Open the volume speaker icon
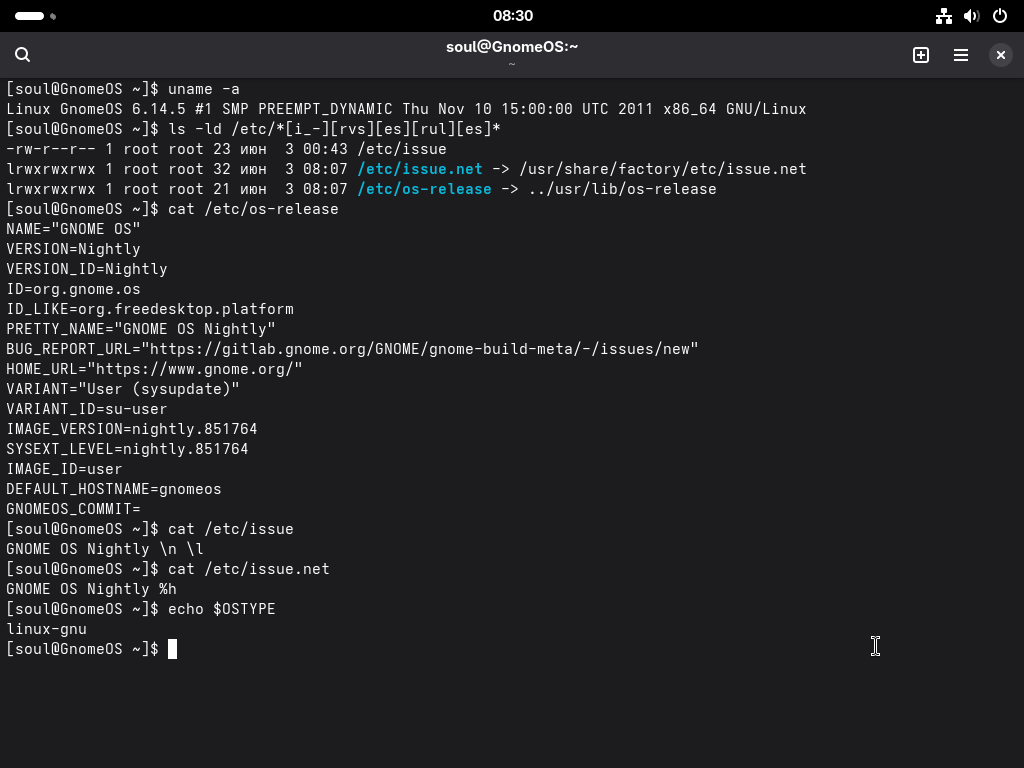Screen dimensions: 1024x768 (972, 16)
